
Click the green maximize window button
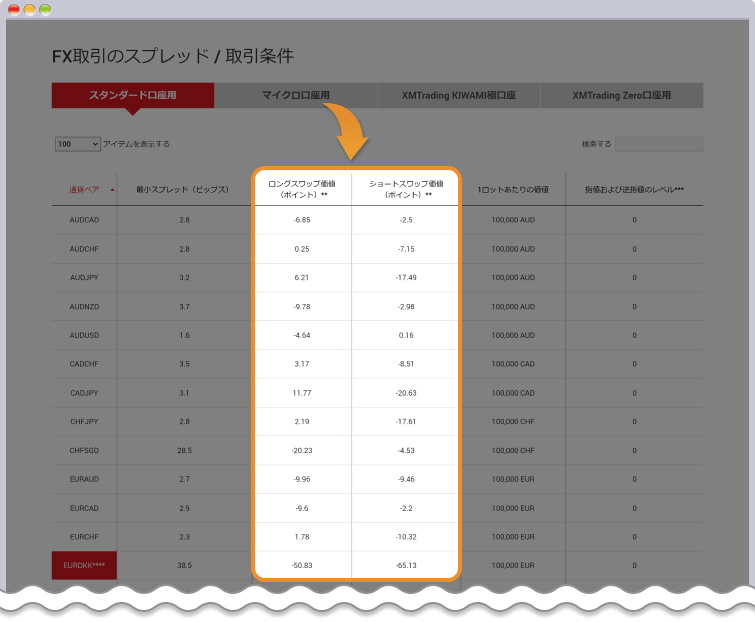(45, 10)
